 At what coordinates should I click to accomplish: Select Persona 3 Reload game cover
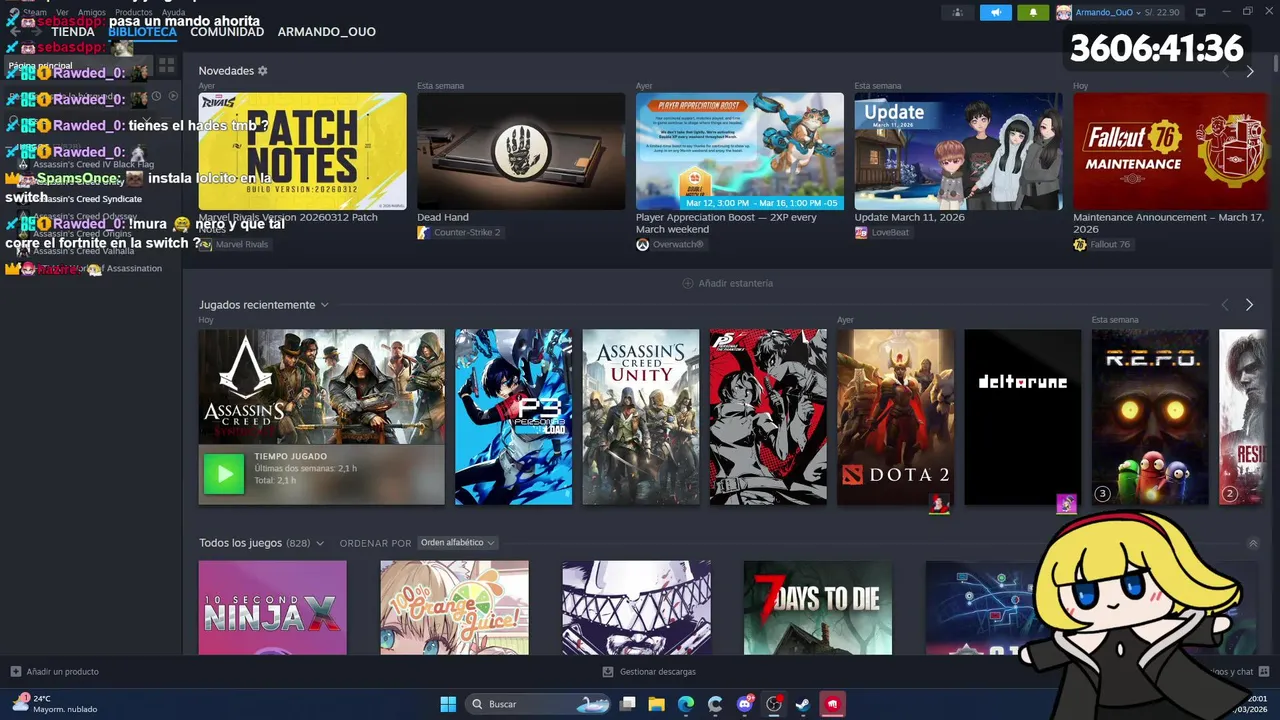[513, 417]
